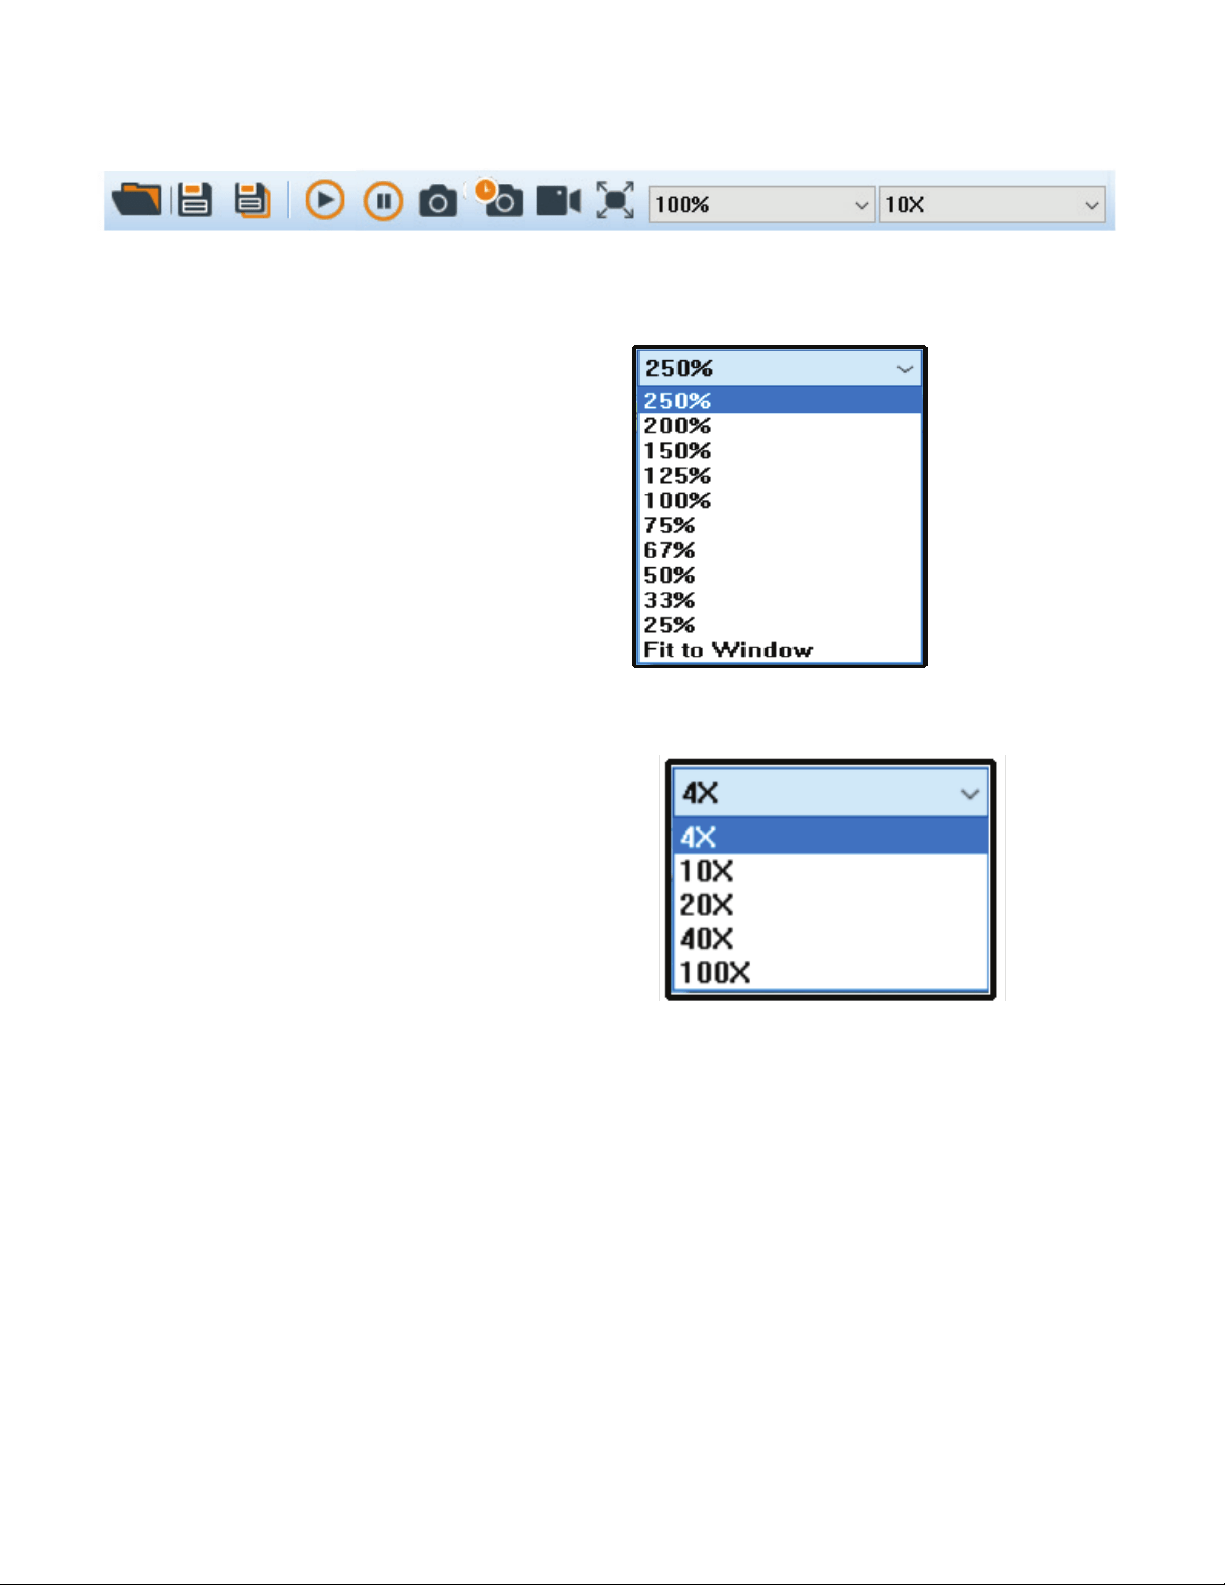Viewport: 1225px width, 1585px height.
Task: Toggle full screen view icon
Action: 615,200
